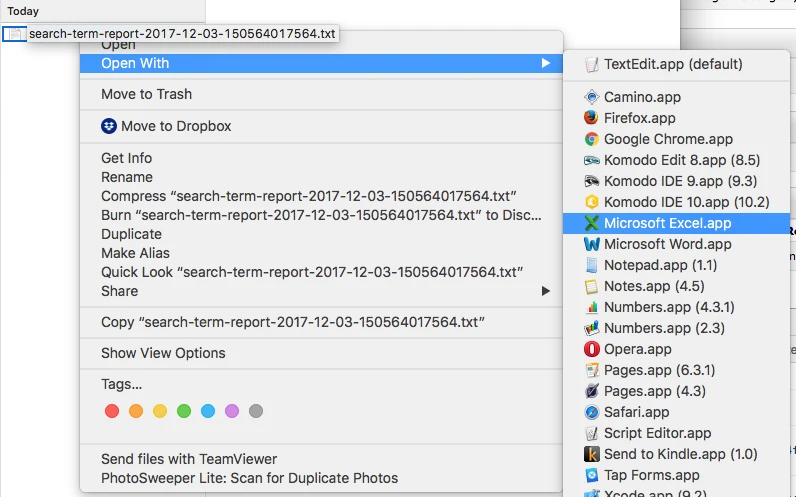
Task: Click the TextEdit.app icon in submenu
Action: point(591,64)
